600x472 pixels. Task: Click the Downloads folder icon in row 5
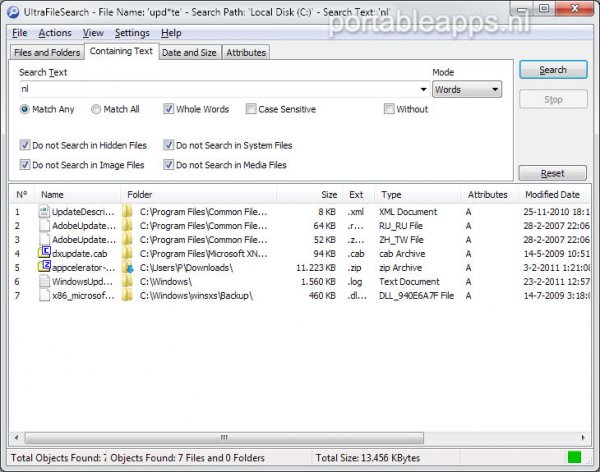click(128, 268)
